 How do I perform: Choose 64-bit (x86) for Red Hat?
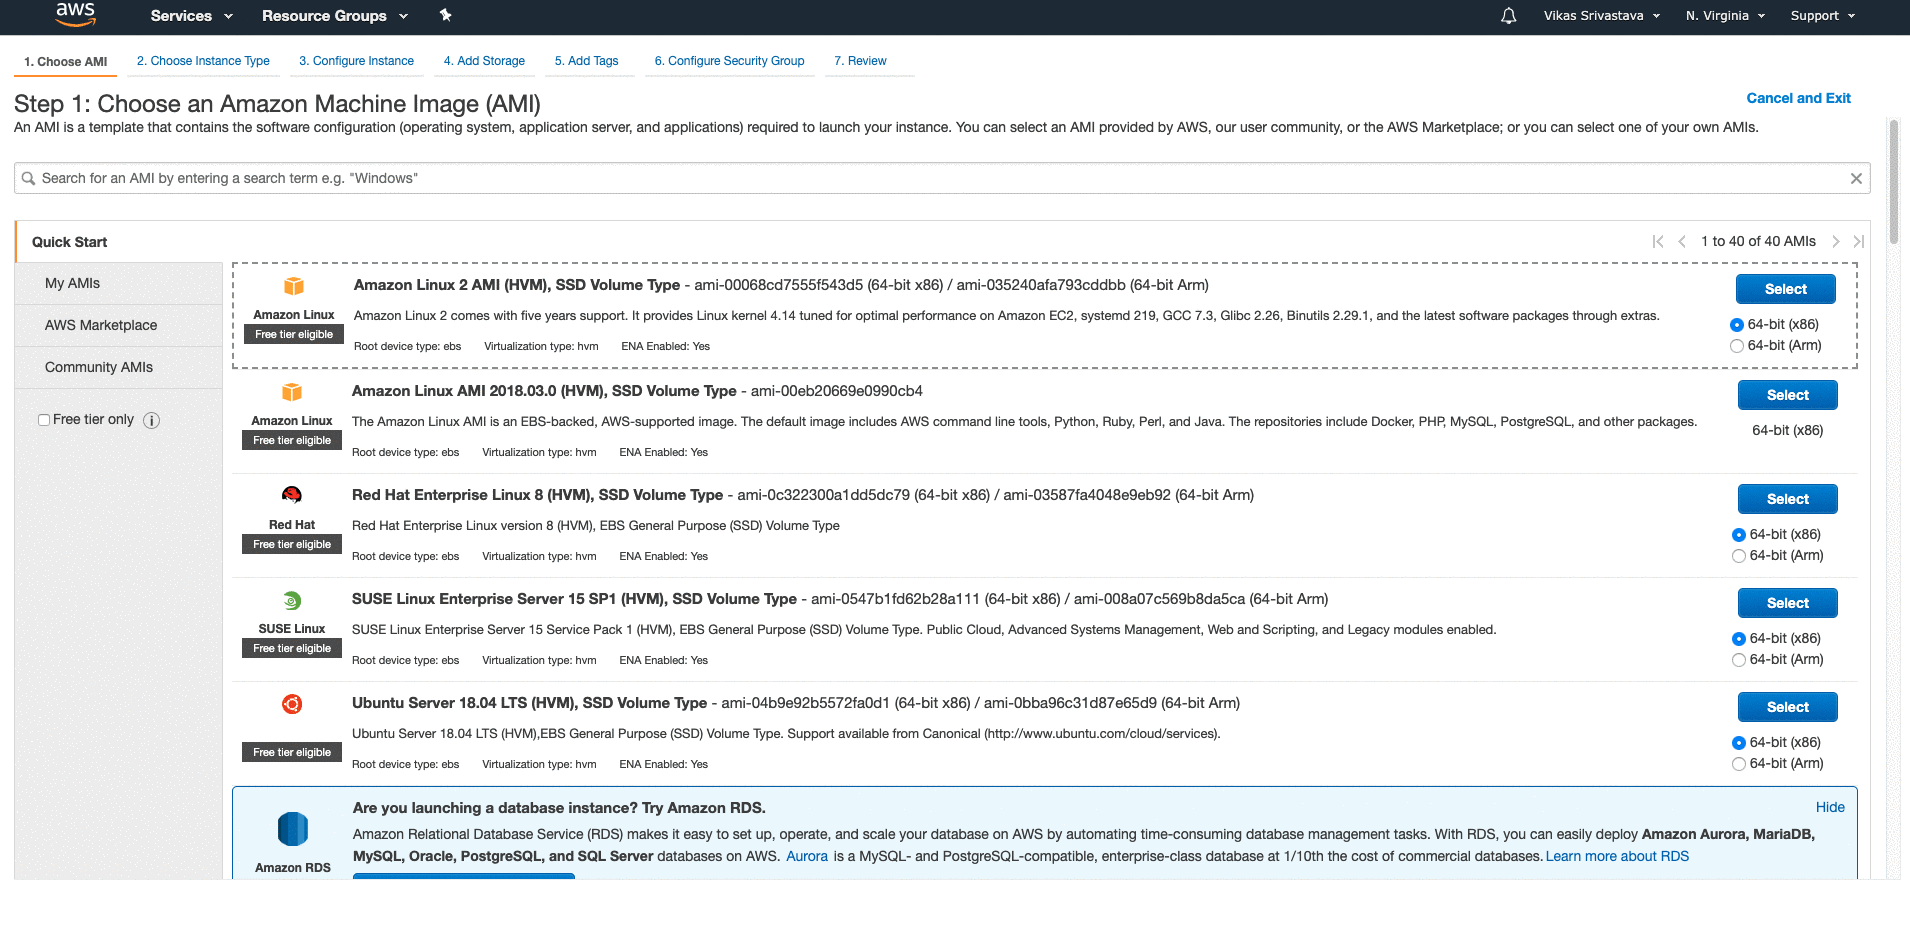pos(1739,535)
